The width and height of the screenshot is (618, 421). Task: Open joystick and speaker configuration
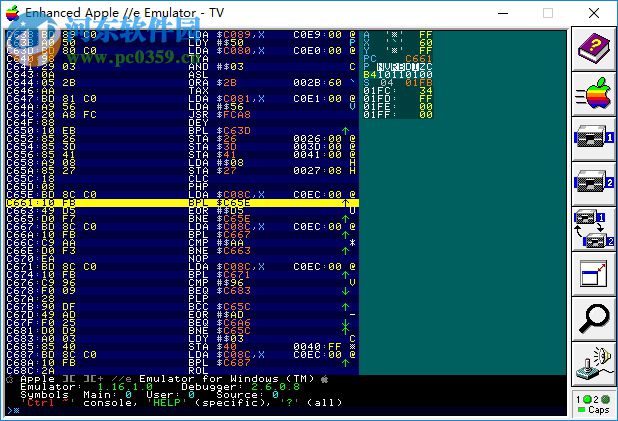[594, 363]
